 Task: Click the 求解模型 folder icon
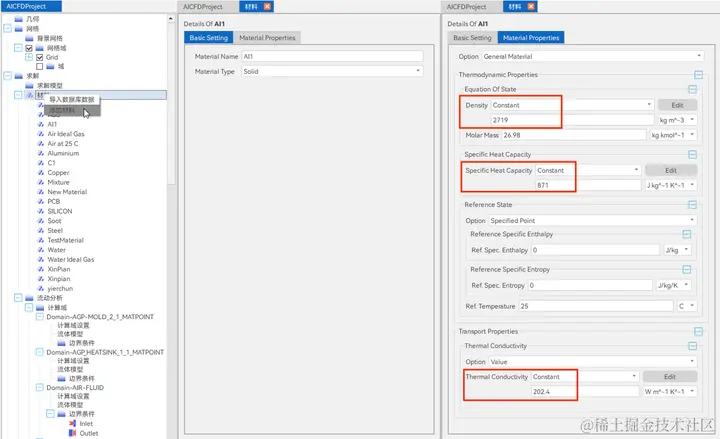point(29,85)
